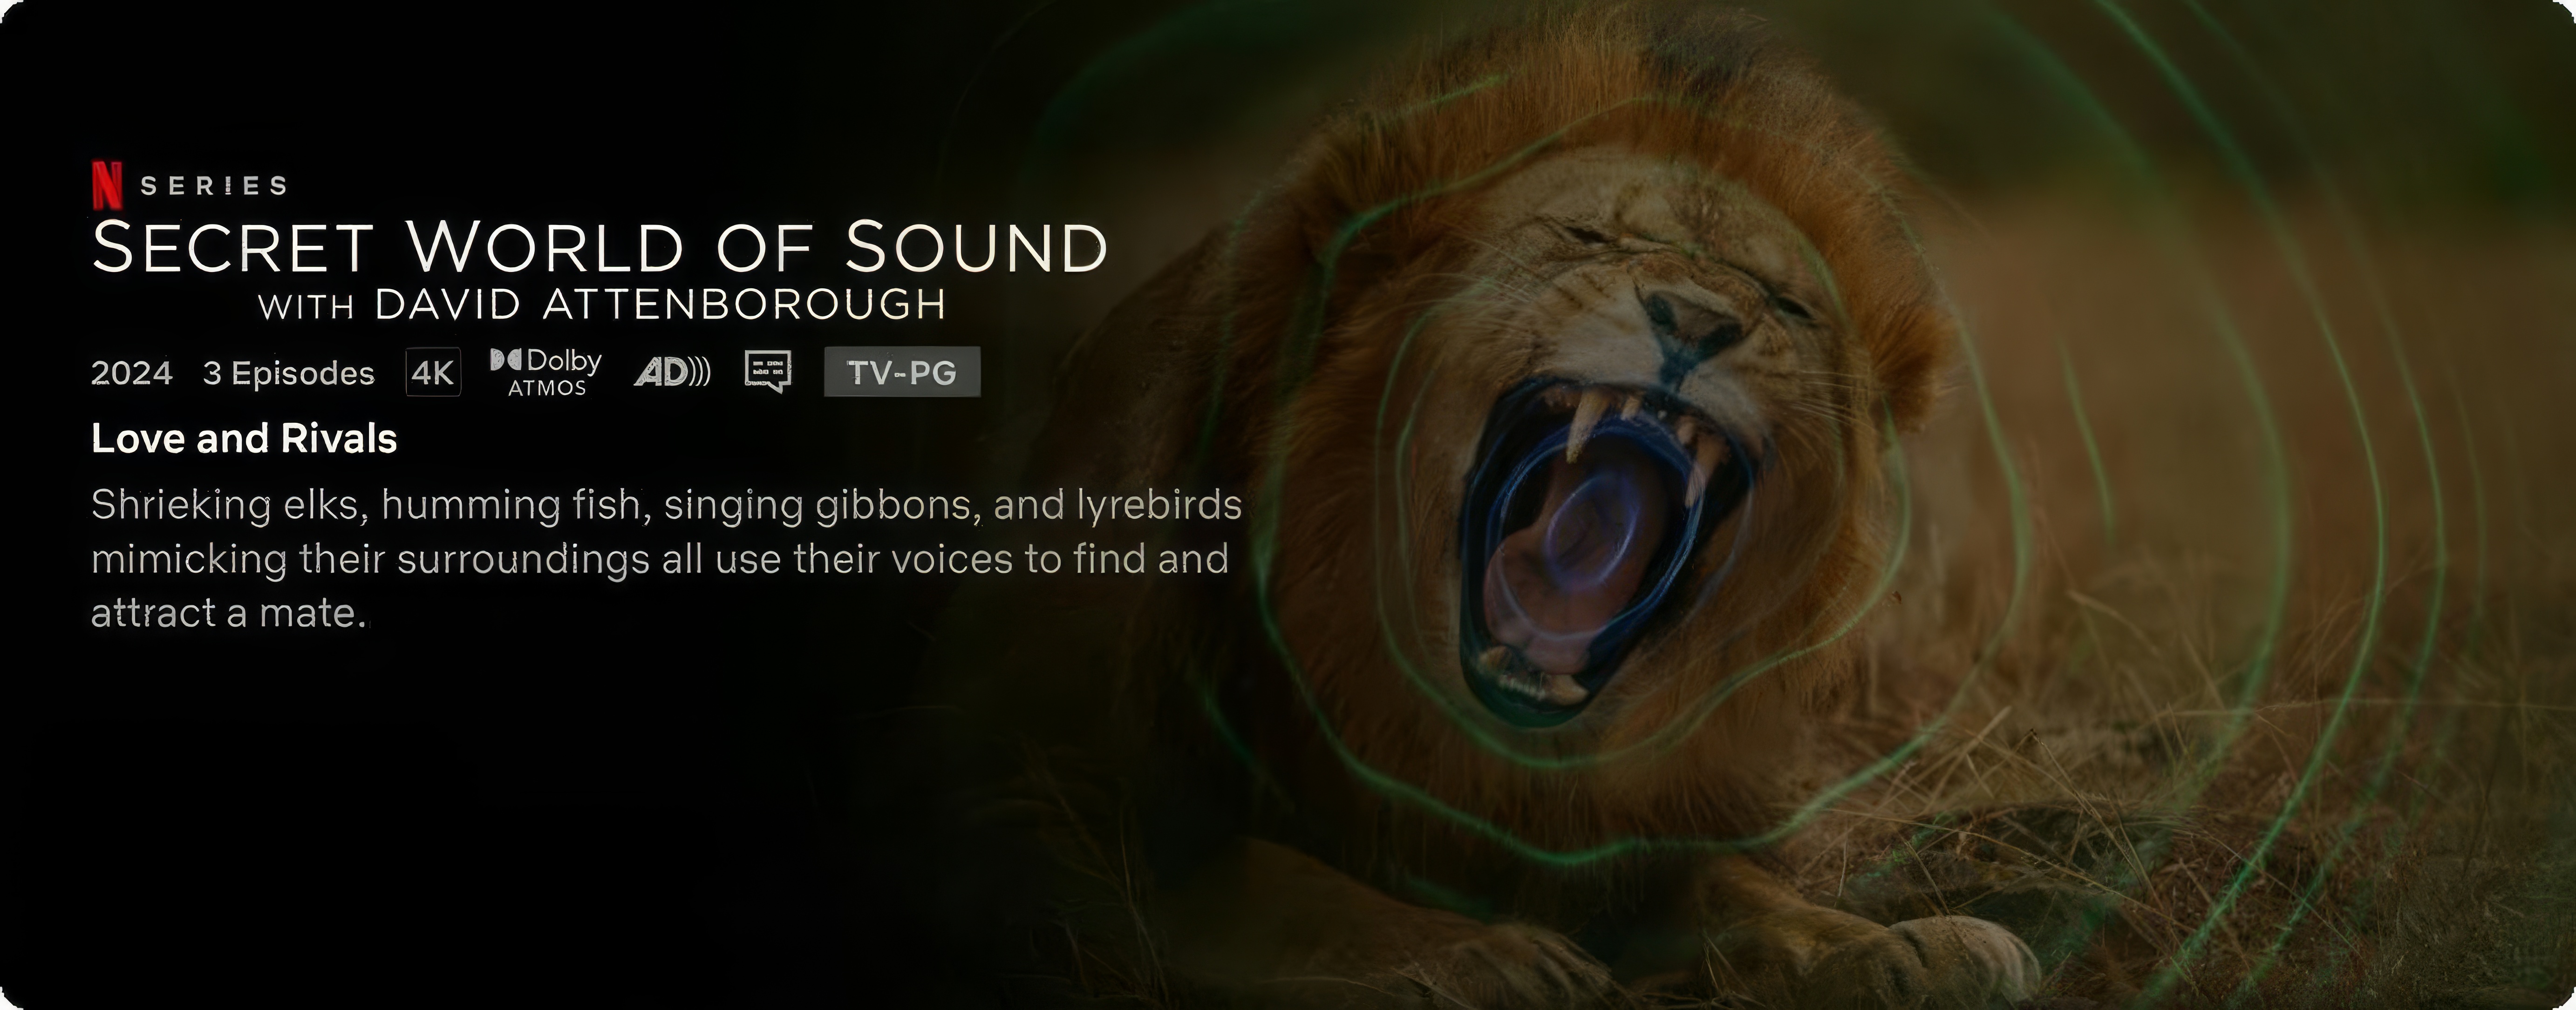Click the SERIES label beside the logo

[x=214, y=186]
